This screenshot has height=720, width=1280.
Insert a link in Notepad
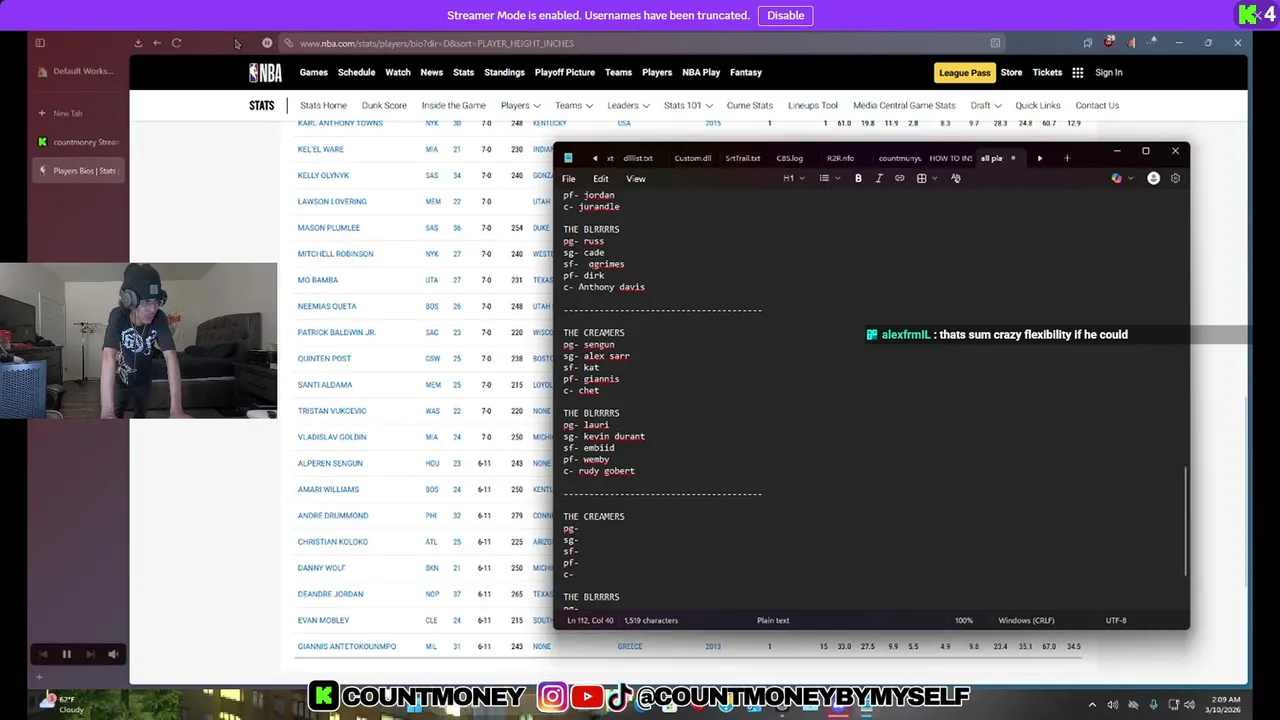(x=899, y=178)
